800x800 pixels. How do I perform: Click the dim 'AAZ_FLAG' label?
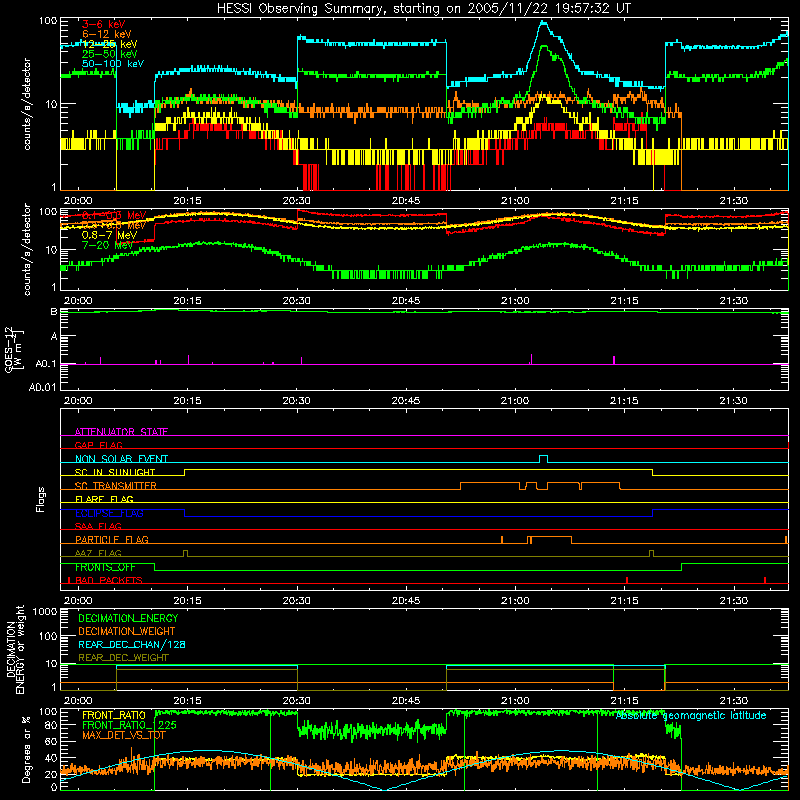98,553
